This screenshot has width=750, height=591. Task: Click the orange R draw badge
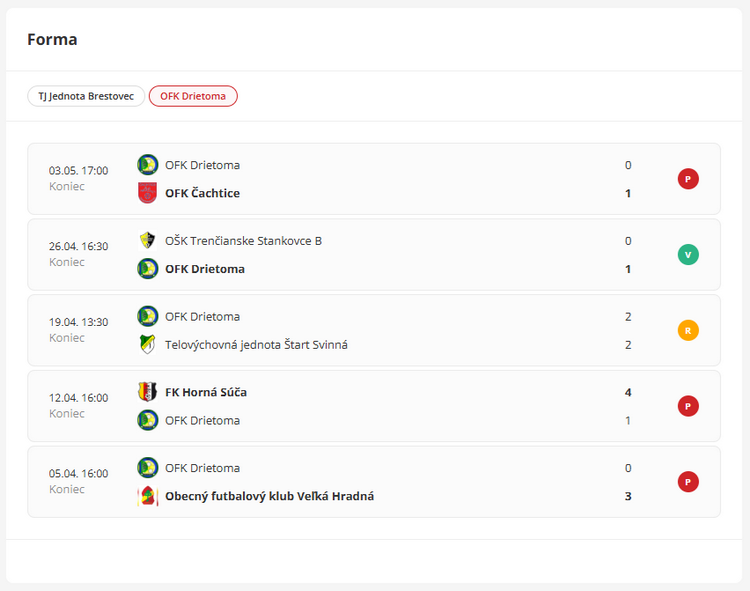[x=688, y=330]
